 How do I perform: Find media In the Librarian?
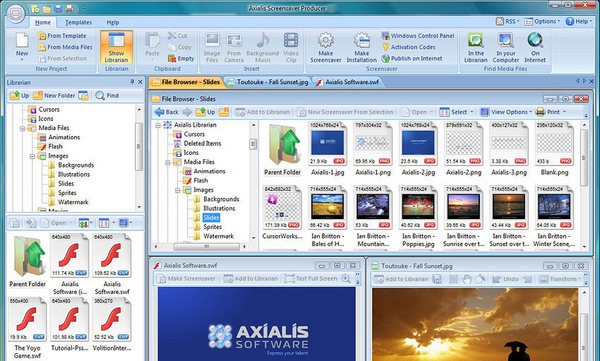pos(476,48)
